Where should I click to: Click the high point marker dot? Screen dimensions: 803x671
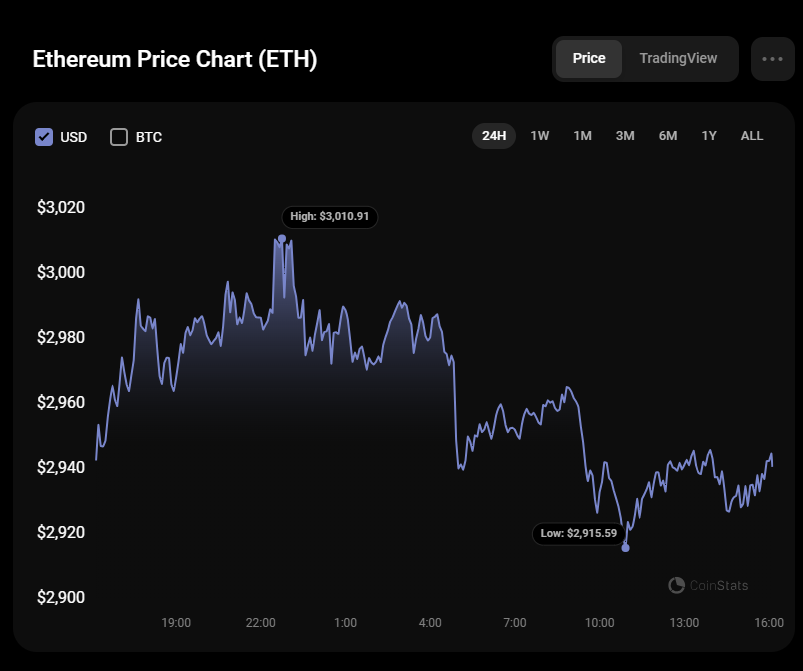(282, 239)
